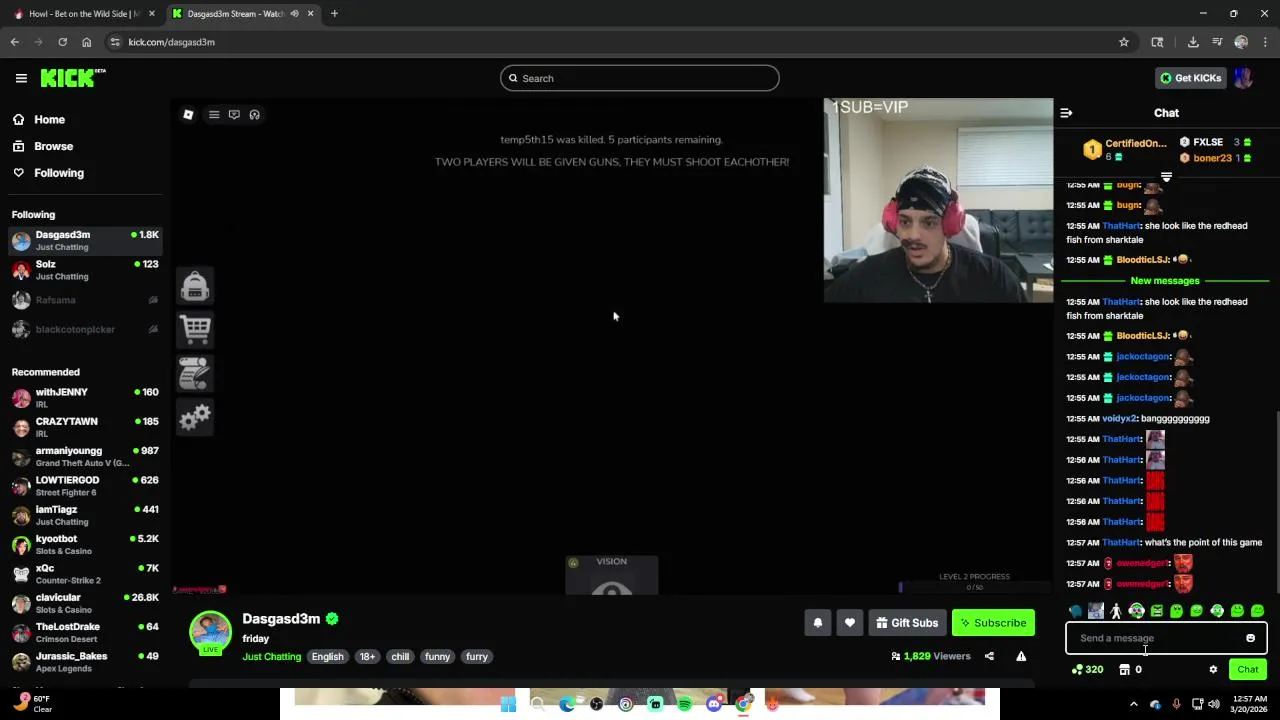Open the in-game shopping cart store
Viewport: 1280px width, 720px height.
pos(195,329)
